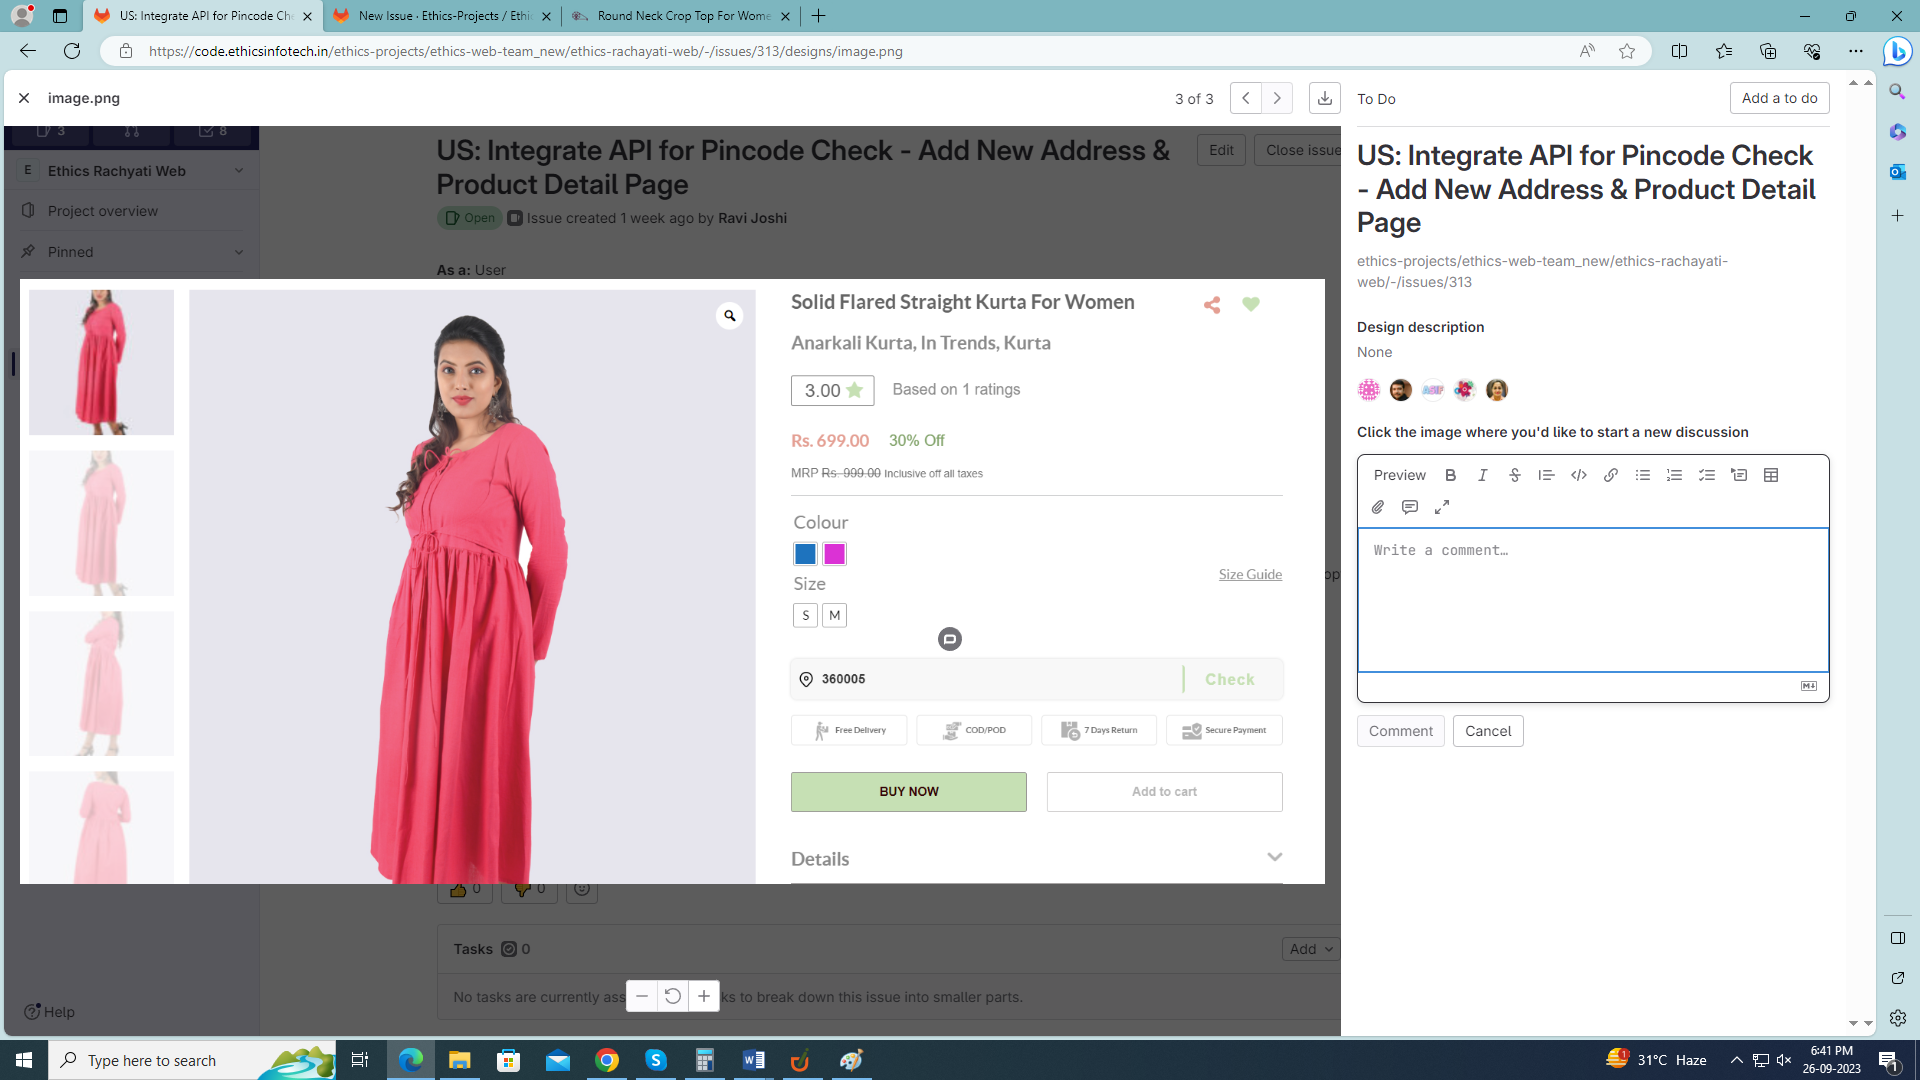The height and width of the screenshot is (1080, 1920).
Task: Go to previous design arrow
Action: pos(1245,98)
